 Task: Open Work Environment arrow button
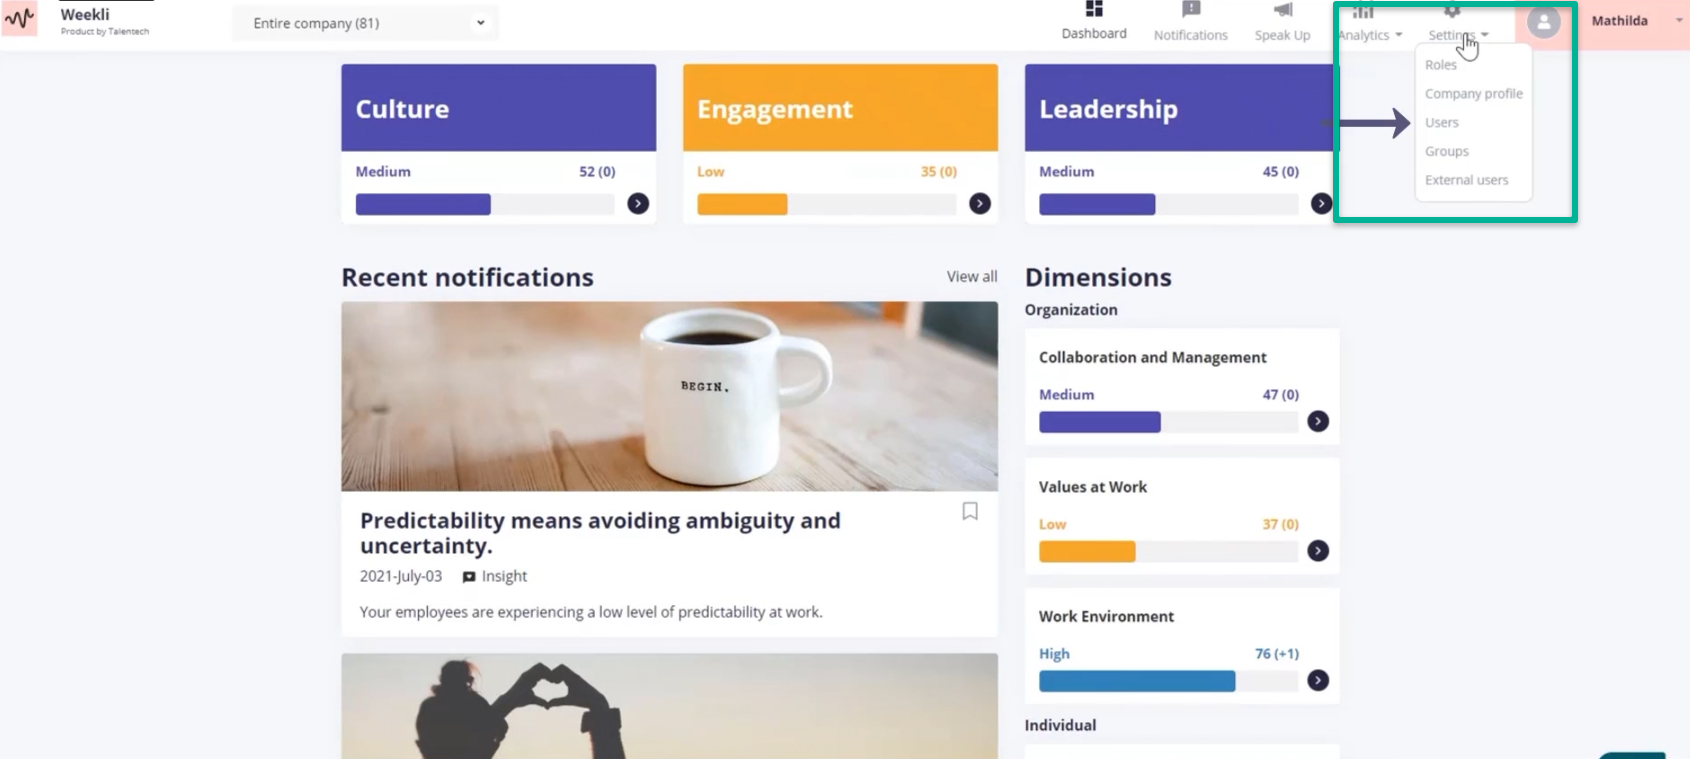coord(1318,680)
